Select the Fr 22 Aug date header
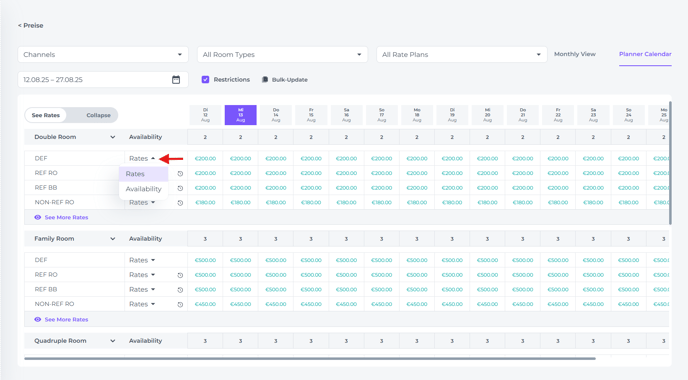Viewport: 688px width, 380px height. 558,115
